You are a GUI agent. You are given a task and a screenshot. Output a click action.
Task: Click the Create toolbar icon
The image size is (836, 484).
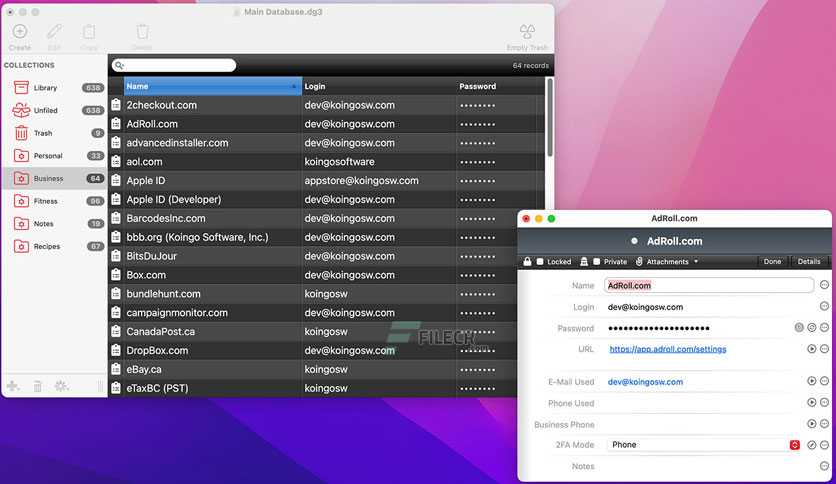(x=20, y=31)
